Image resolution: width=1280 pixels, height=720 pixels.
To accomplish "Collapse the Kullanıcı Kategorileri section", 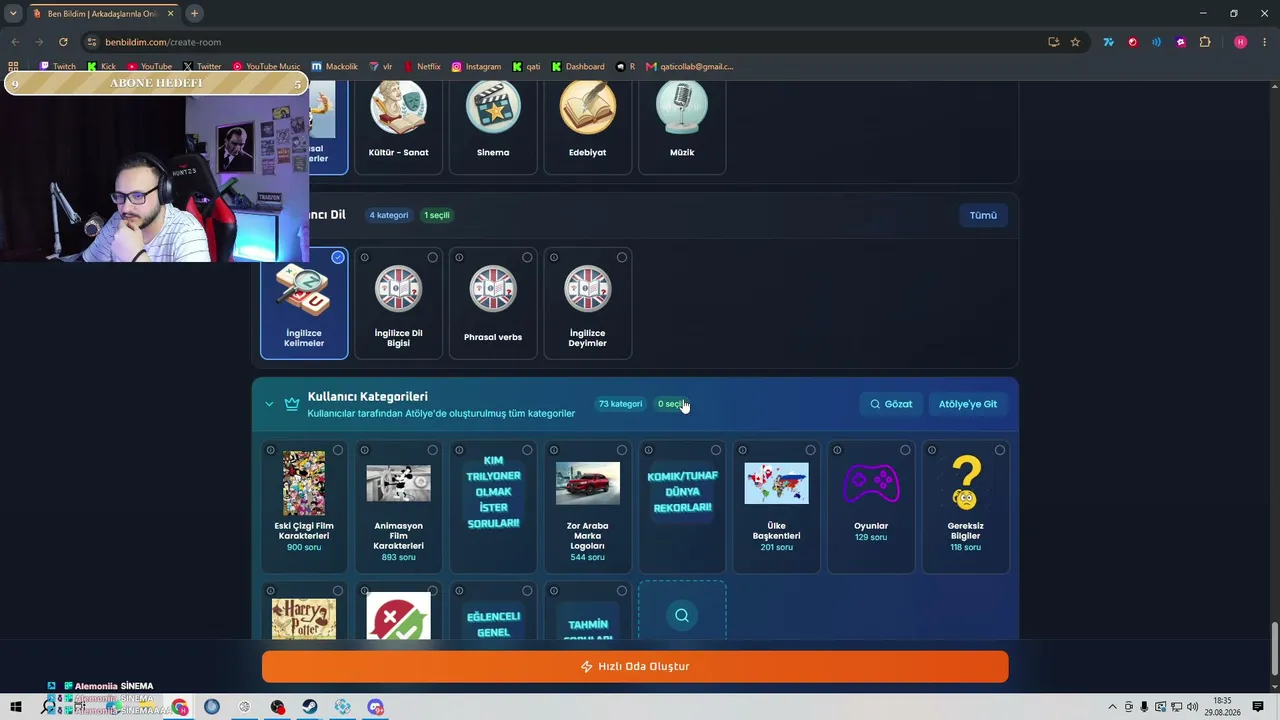I will [269, 404].
